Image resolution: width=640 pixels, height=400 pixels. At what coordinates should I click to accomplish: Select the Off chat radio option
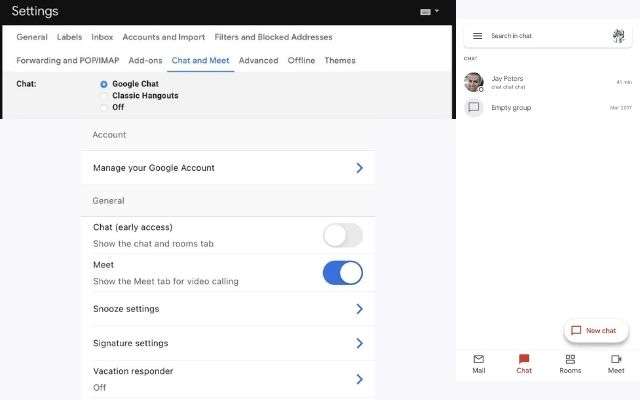point(104,107)
